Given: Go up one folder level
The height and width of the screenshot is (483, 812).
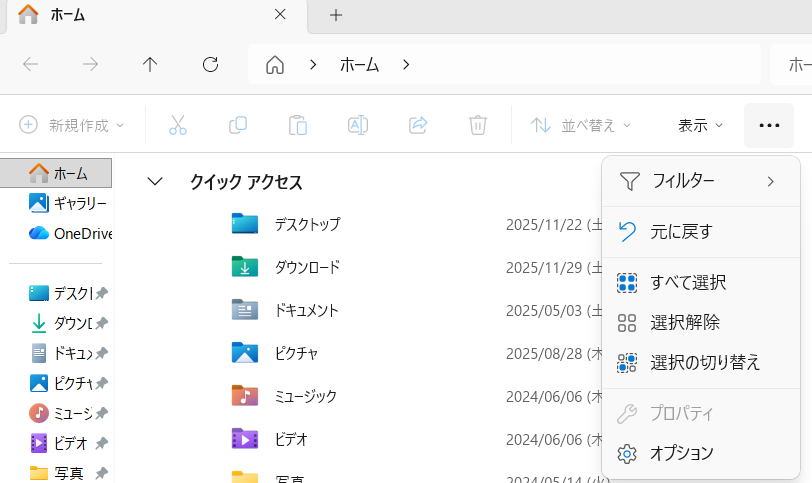Looking at the screenshot, I should [x=150, y=65].
